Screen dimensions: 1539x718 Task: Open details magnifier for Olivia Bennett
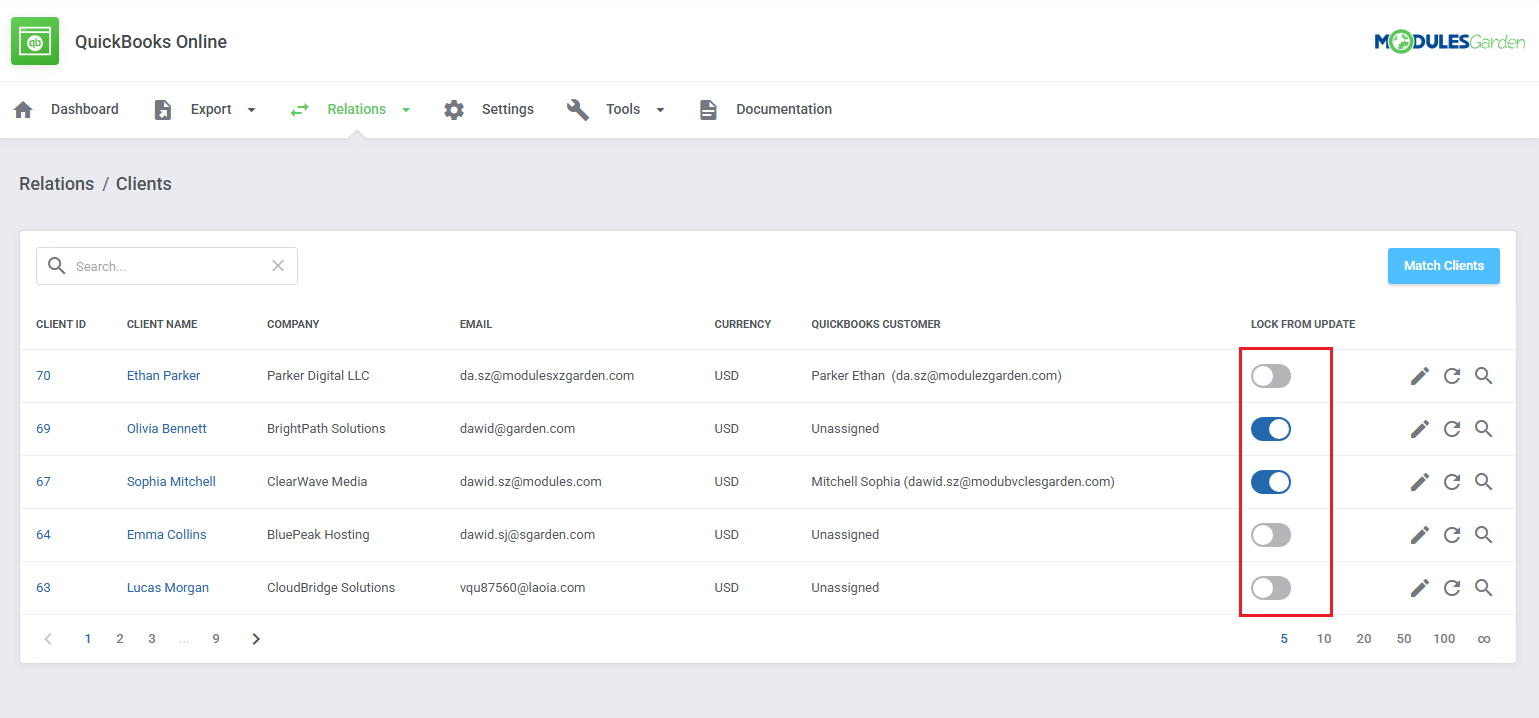click(x=1484, y=429)
